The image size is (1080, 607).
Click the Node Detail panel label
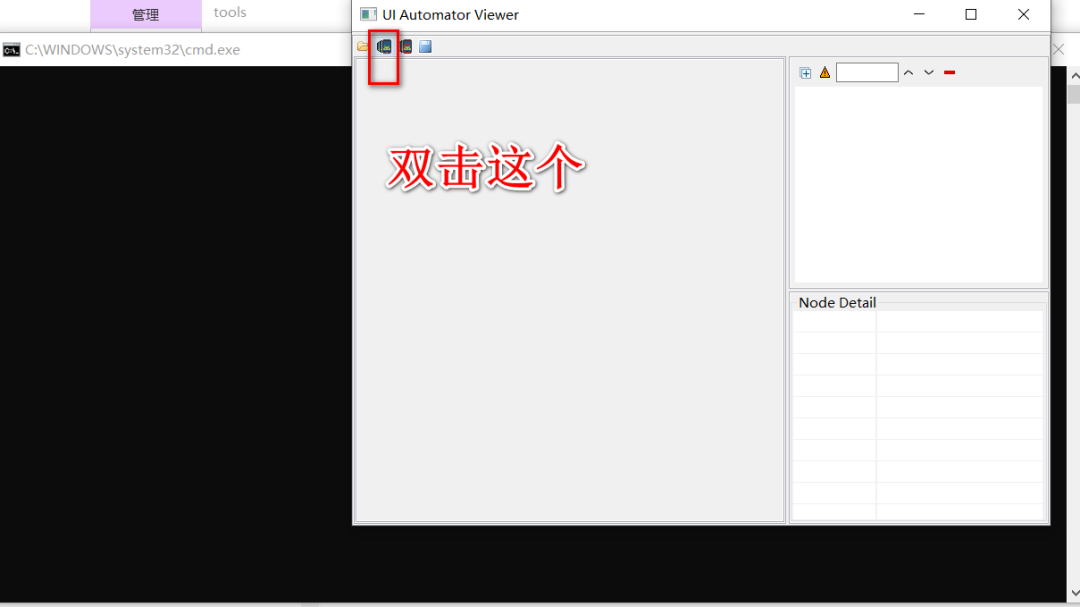[837, 302]
